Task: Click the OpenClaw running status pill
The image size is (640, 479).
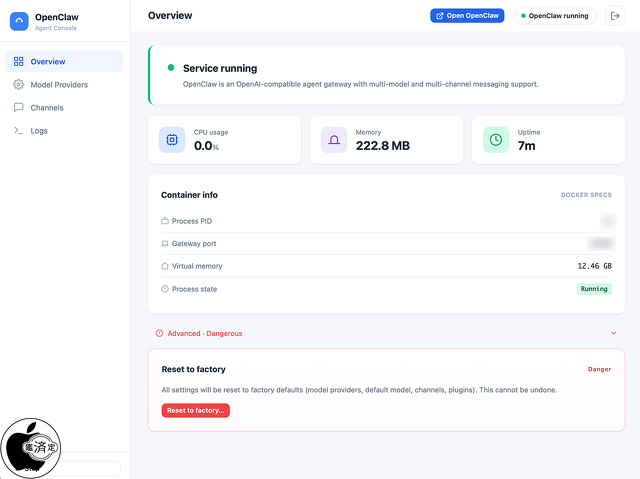Action: click(x=555, y=16)
